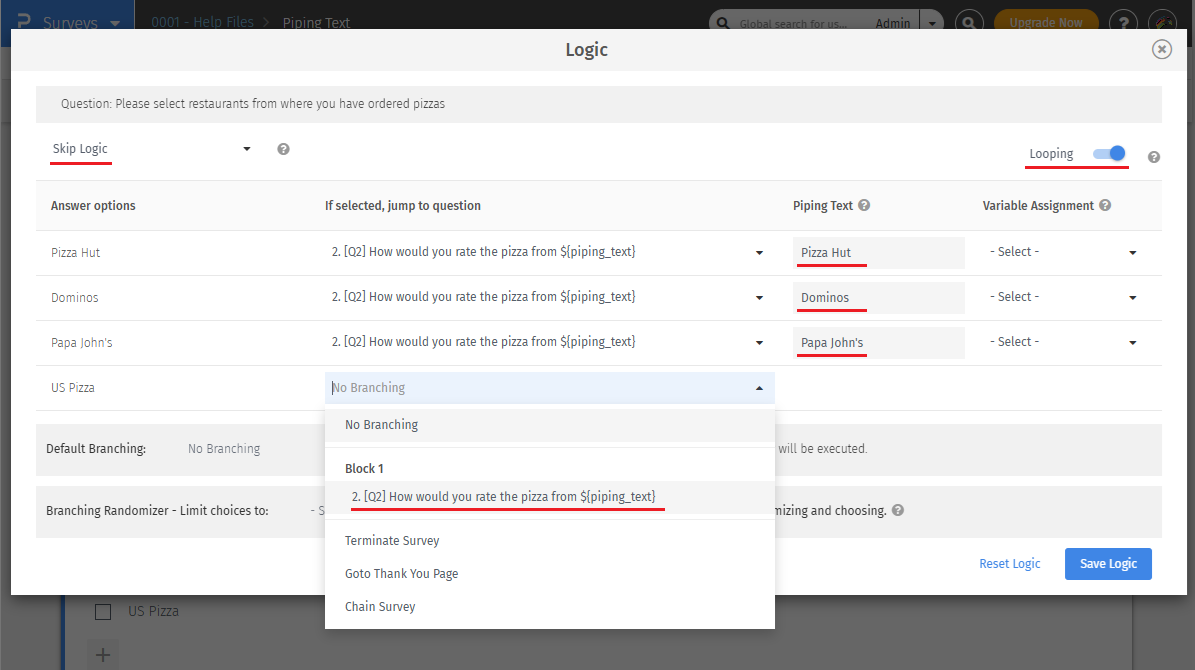Choose No Branching from the list
Viewport: 1195px width, 670px height.
point(549,425)
